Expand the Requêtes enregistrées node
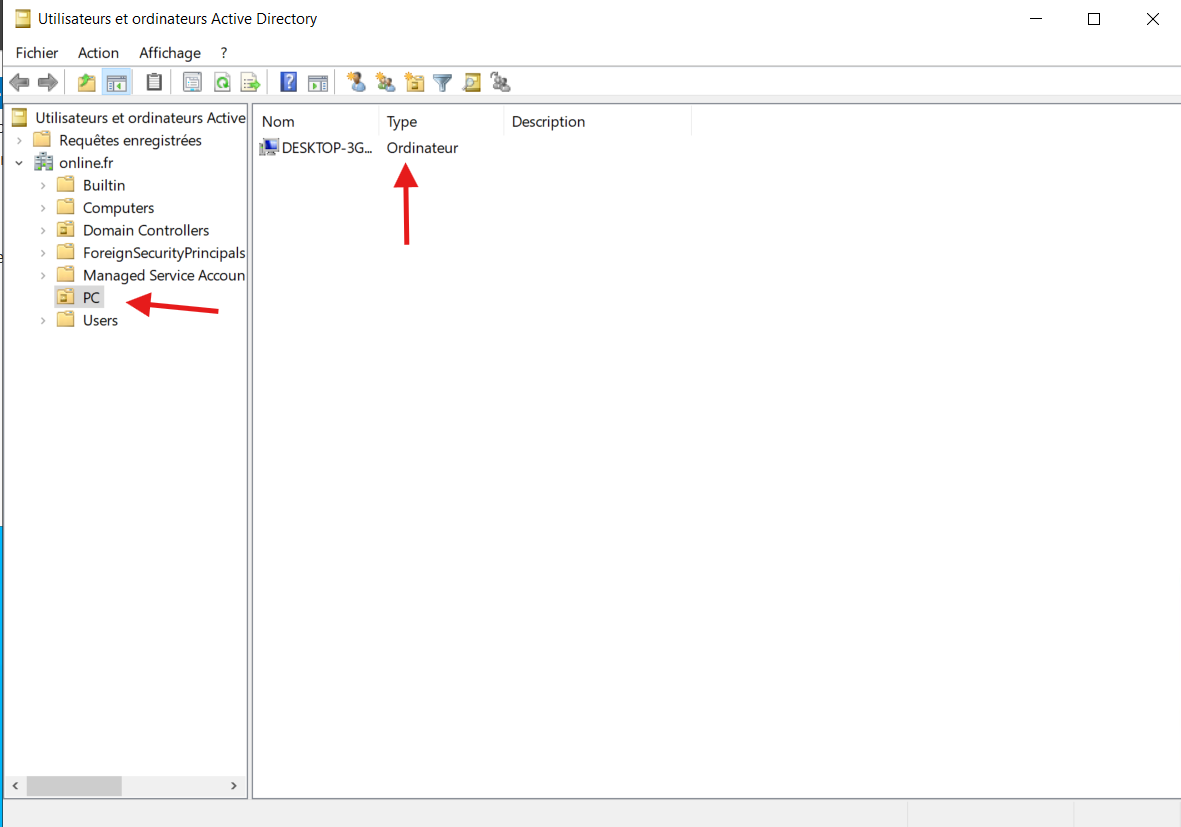Screen dimensions: 1181x827 (x=20, y=141)
